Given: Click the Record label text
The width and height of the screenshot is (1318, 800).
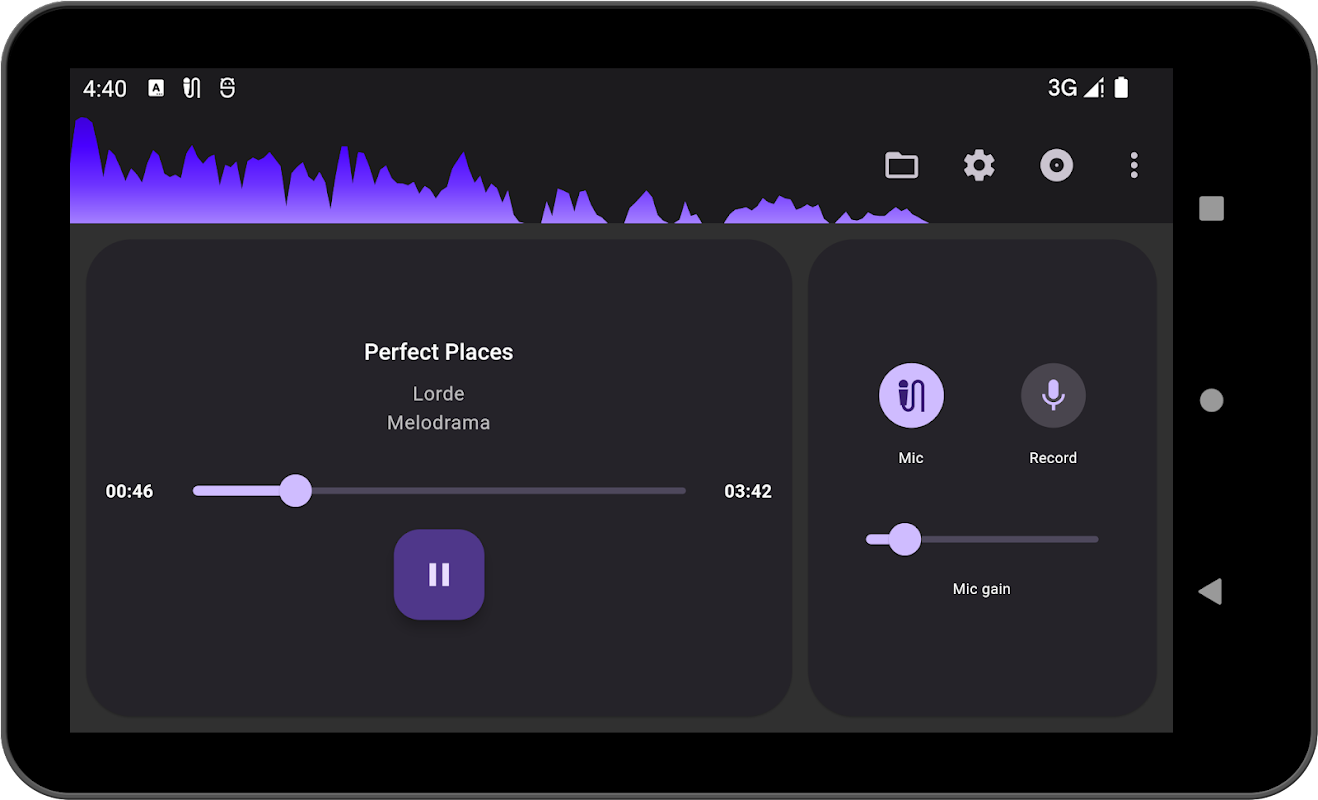Looking at the screenshot, I should pyautogui.click(x=1053, y=458).
